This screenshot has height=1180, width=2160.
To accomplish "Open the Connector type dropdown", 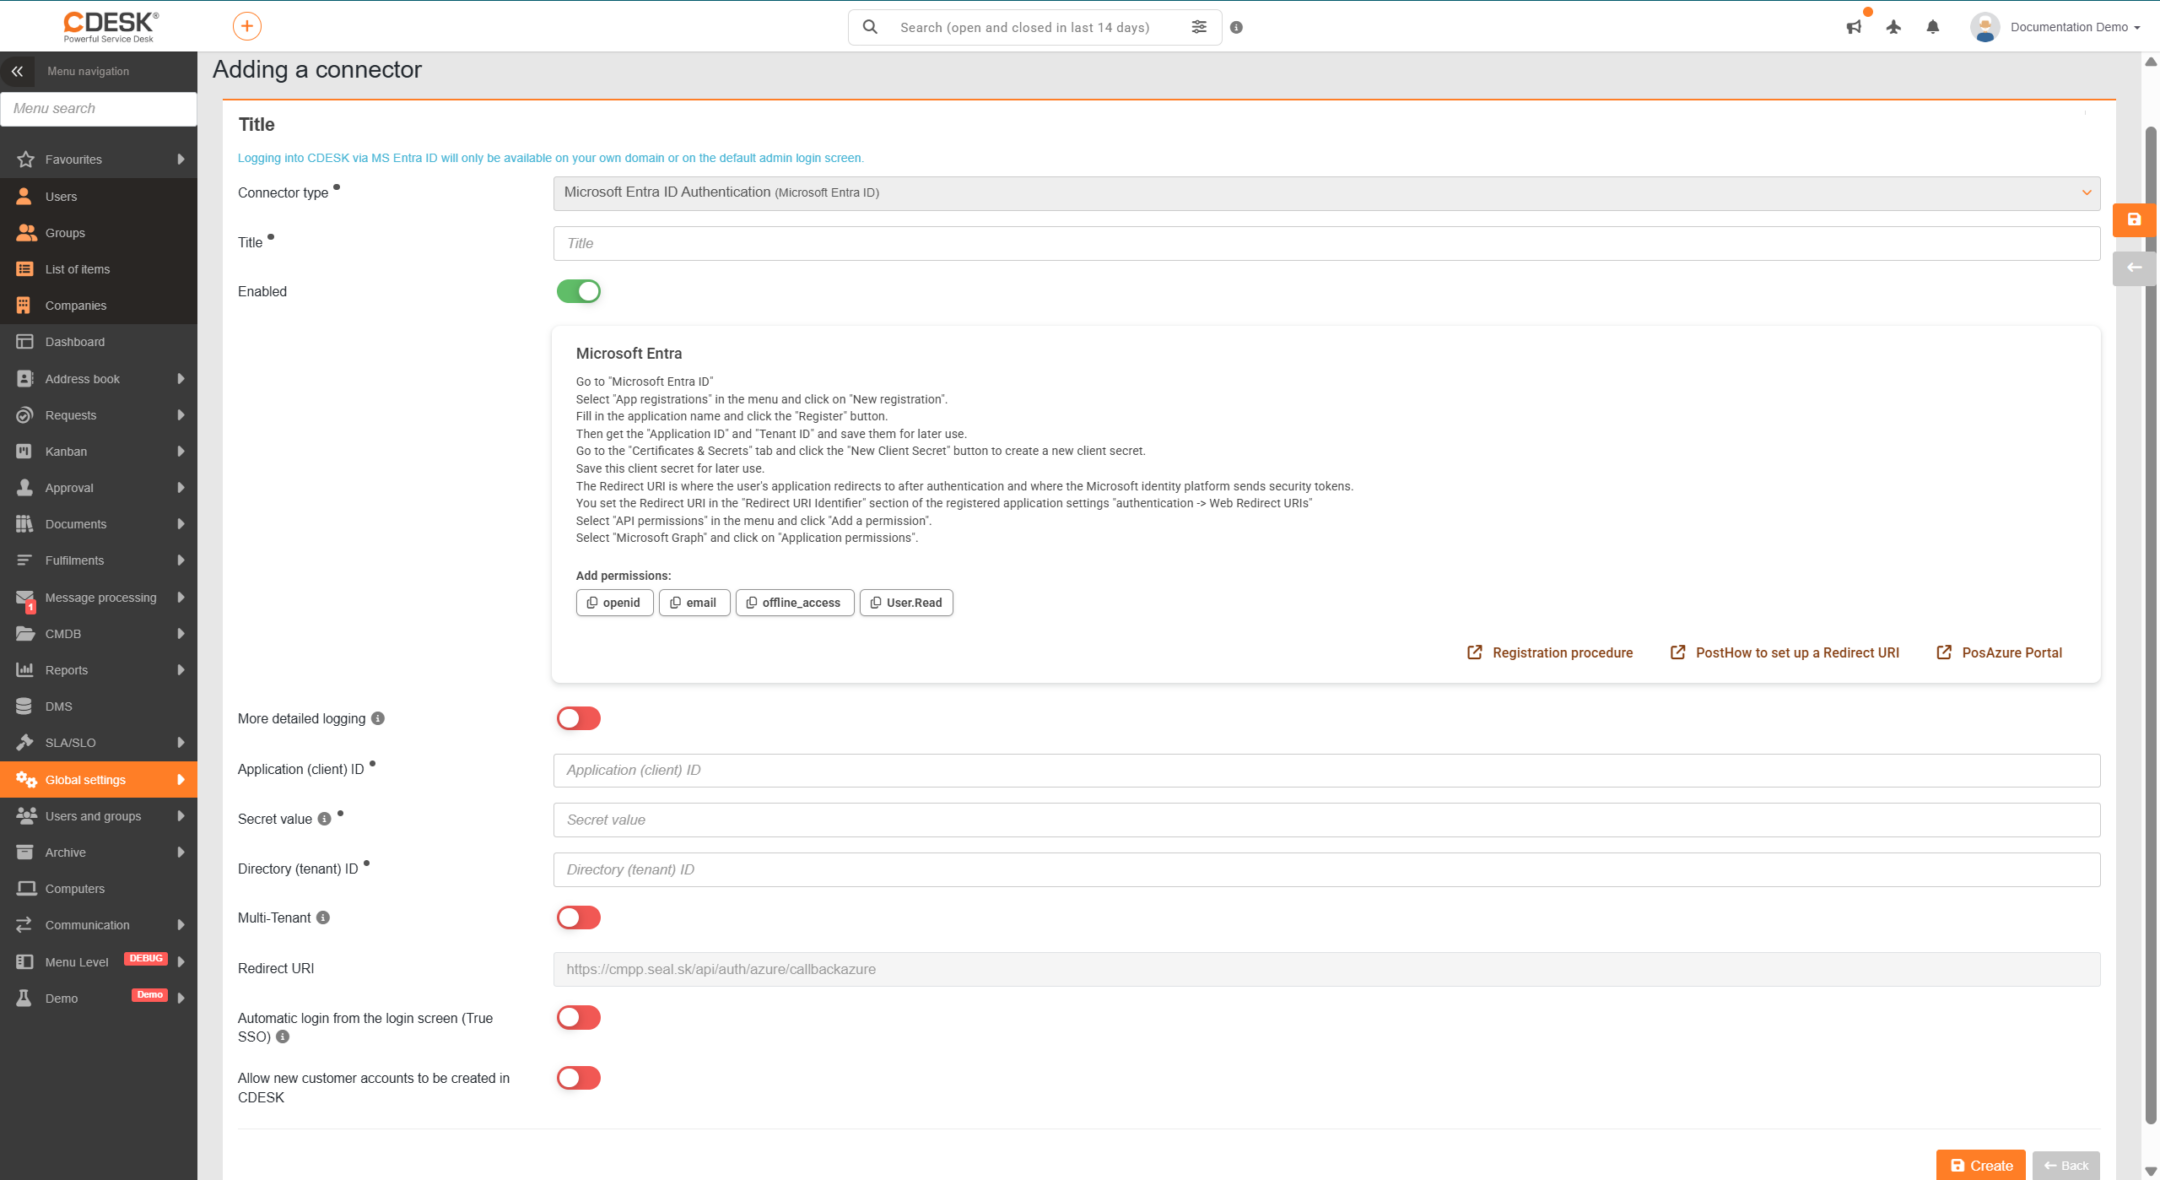I will (1326, 193).
